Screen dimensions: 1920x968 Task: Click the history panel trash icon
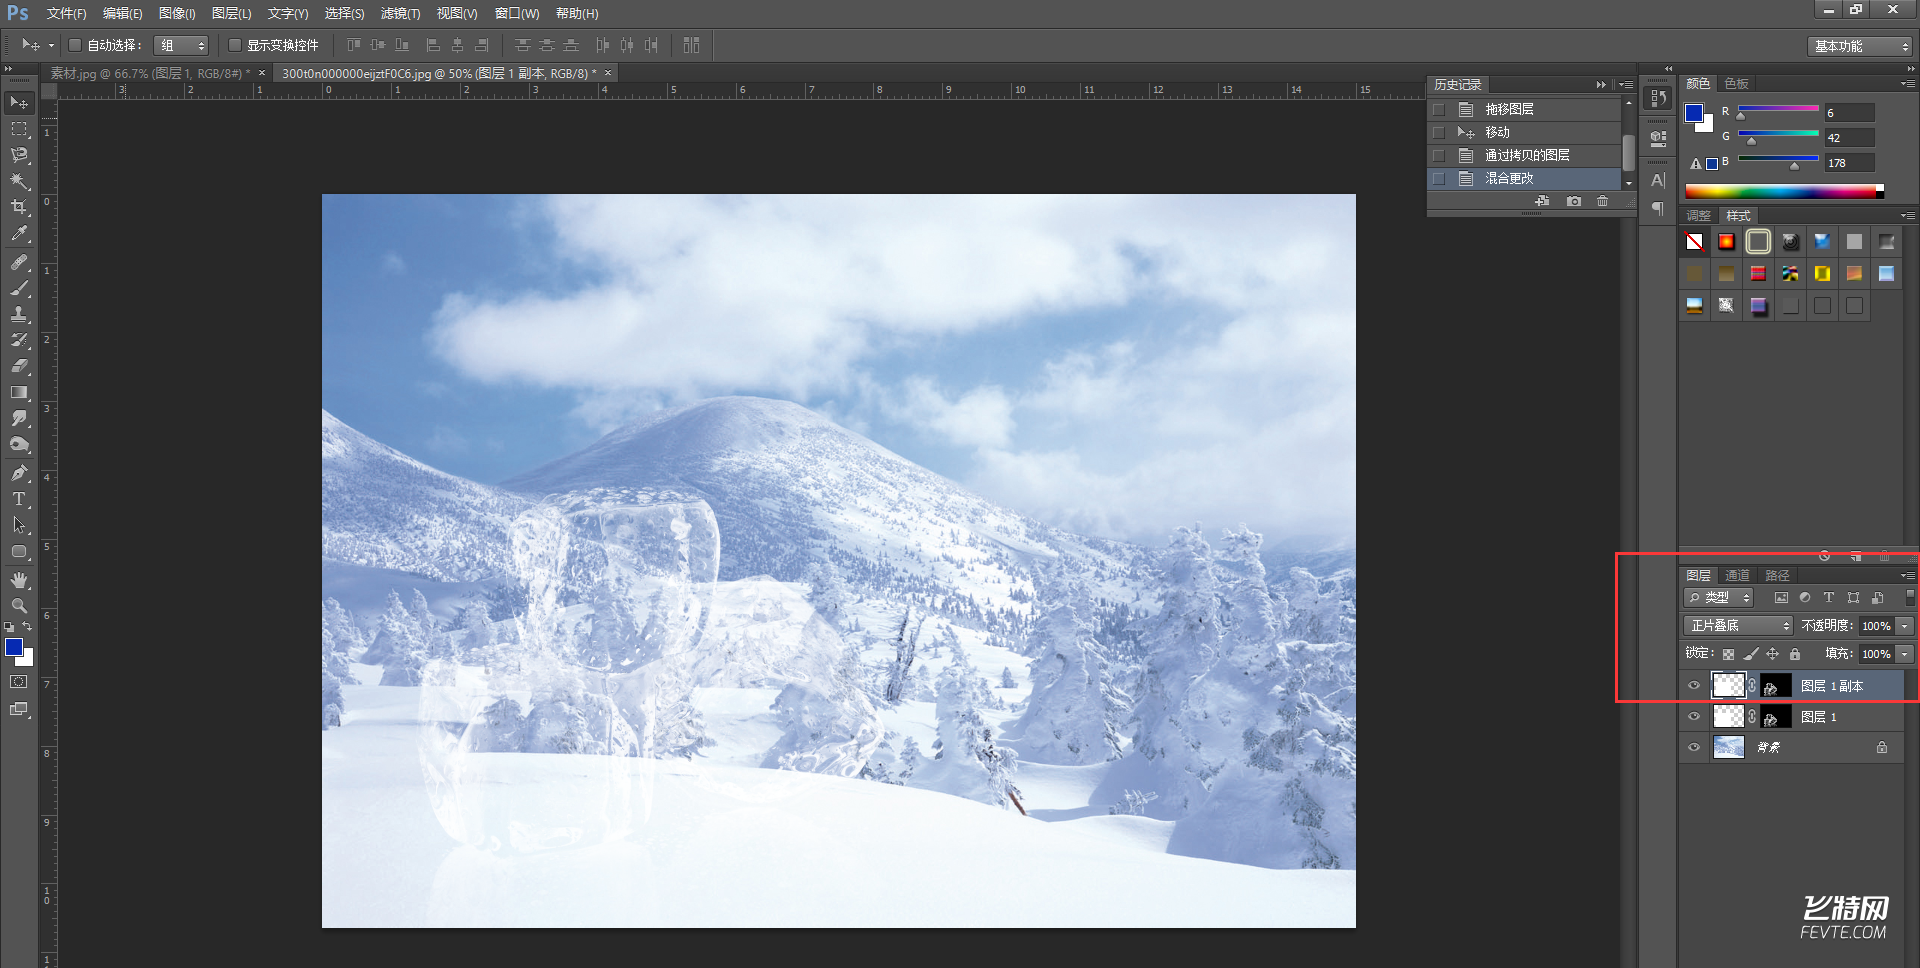pos(1603,201)
